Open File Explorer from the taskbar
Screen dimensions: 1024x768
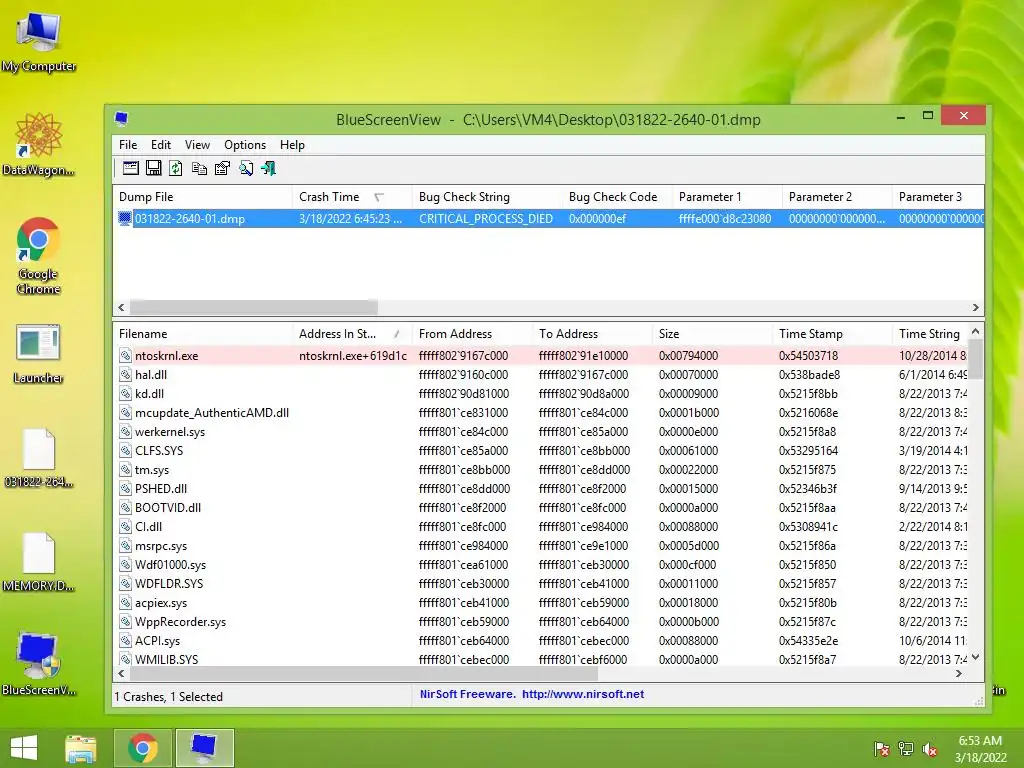pyautogui.click(x=81, y=748)
